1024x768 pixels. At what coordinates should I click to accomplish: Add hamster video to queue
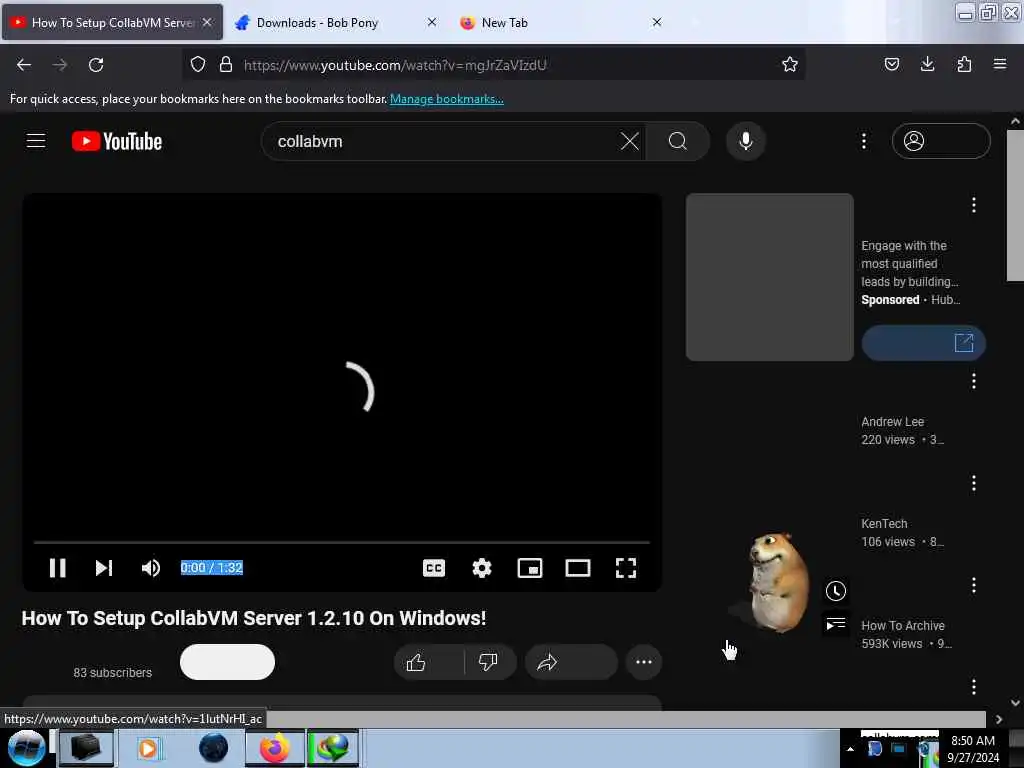click(x=836, y=624)
